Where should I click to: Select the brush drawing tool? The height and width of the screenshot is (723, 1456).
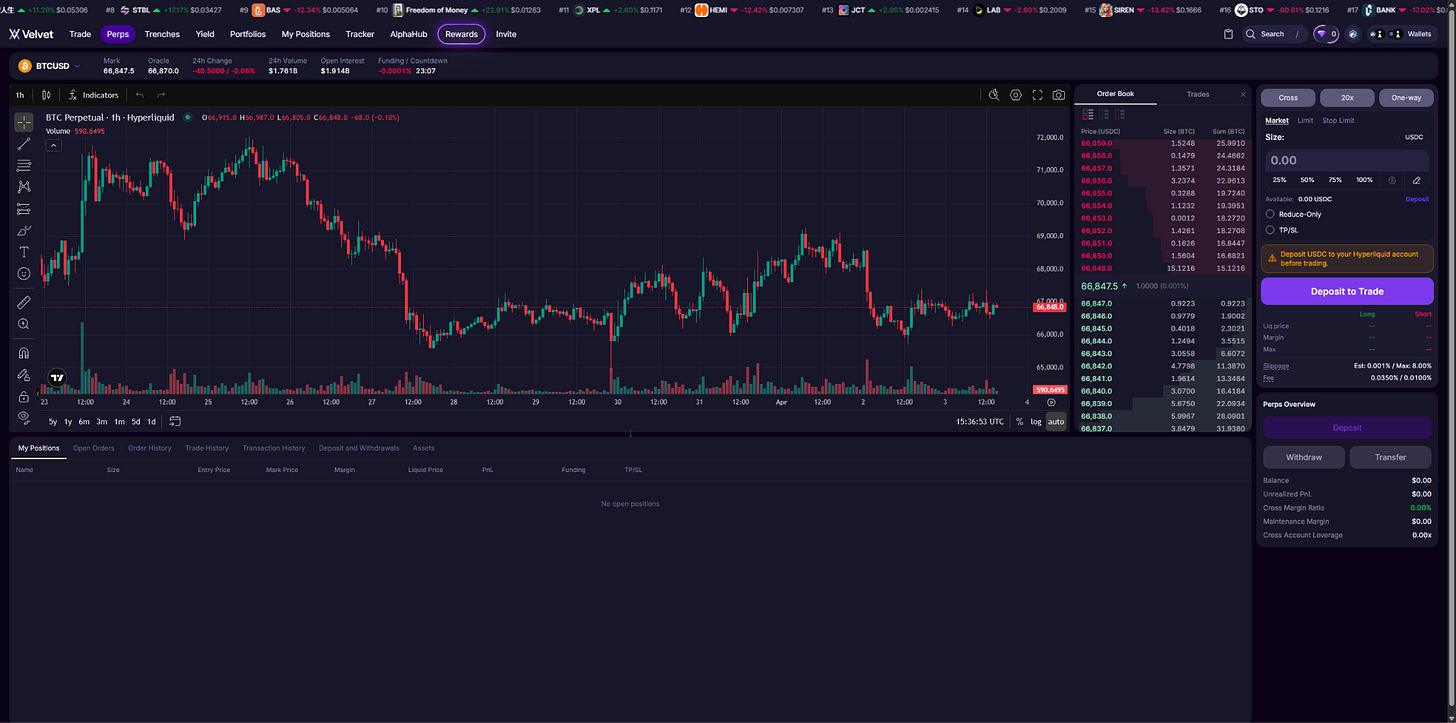click(x=24, y=230)
